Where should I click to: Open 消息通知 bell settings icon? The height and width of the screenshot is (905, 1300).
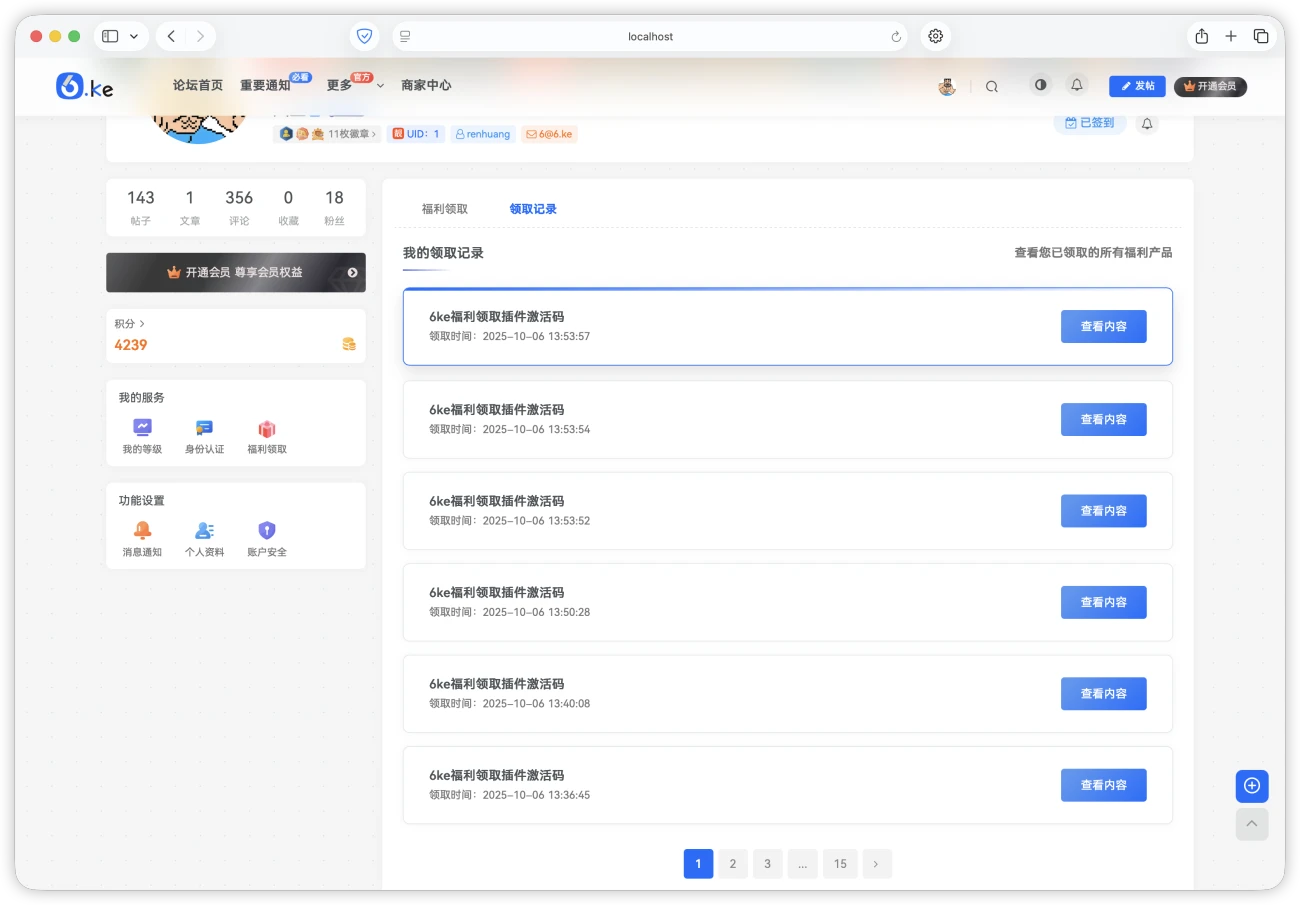point(142,531)
